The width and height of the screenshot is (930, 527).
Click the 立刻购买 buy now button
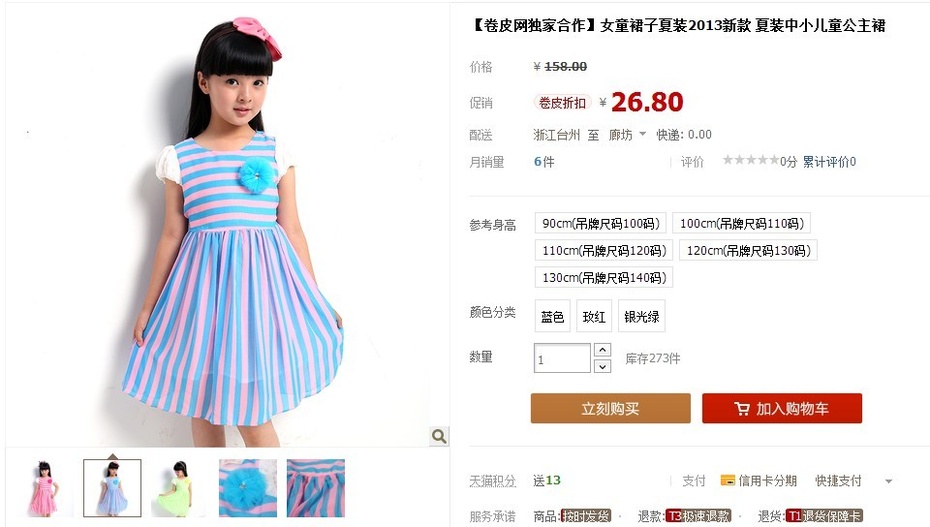click(610, 408)
